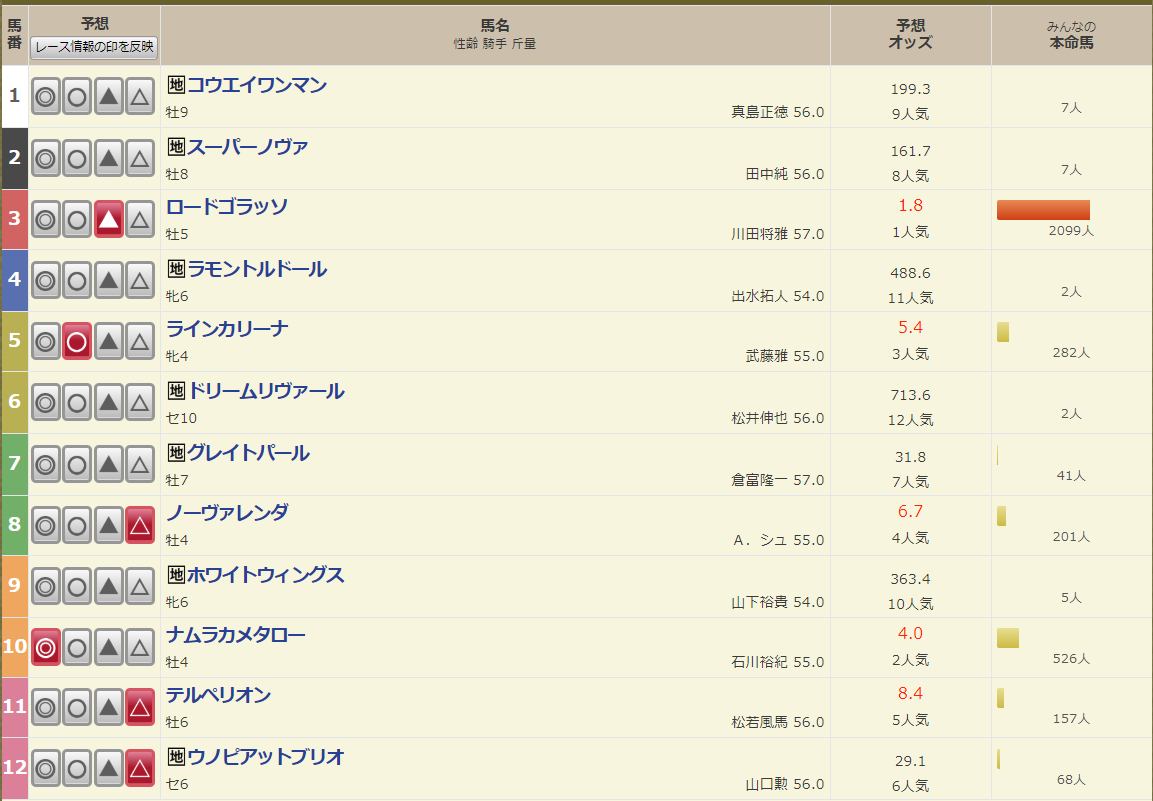Open horse page ナムラカメタロー
Image resolution: width=1153 pixels, height=801 pixels.
click(235, 635)
